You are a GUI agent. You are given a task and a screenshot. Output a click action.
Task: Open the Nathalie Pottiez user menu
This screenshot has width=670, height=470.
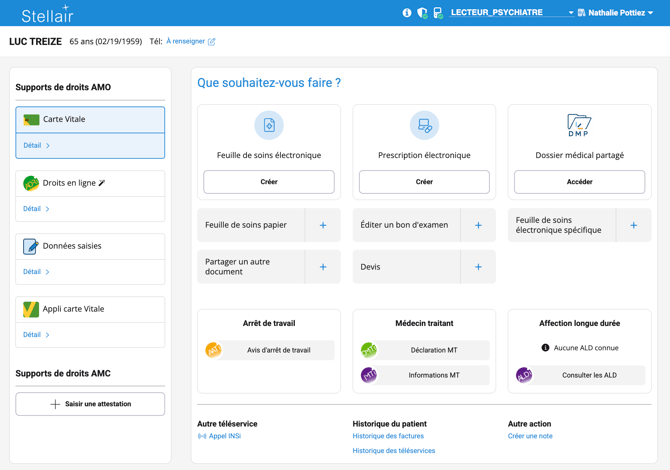pyautogui.click(x=615, y=13)
